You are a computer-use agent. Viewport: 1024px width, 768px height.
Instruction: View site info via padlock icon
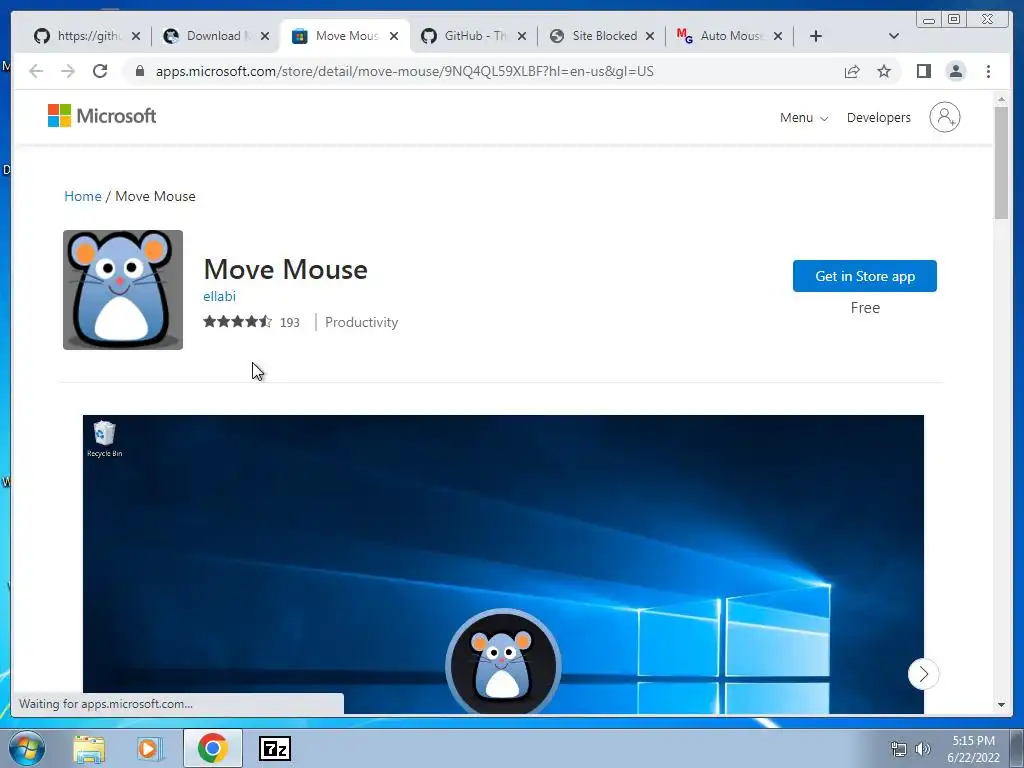tap(139, 71)
